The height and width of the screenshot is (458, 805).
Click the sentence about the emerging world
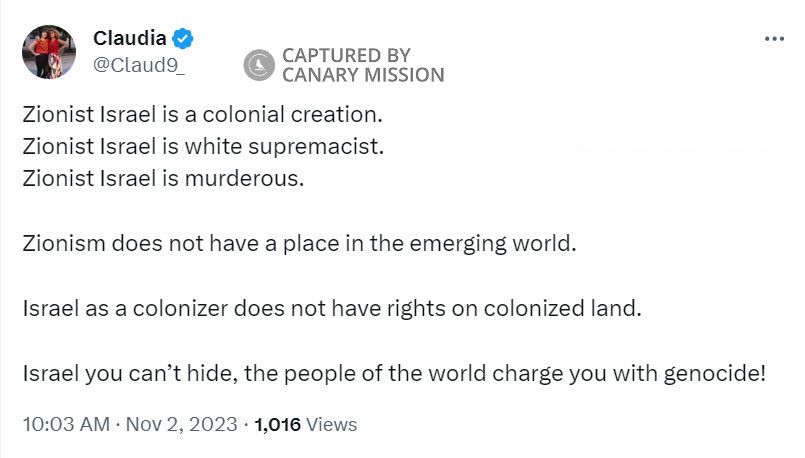(300, 243)
